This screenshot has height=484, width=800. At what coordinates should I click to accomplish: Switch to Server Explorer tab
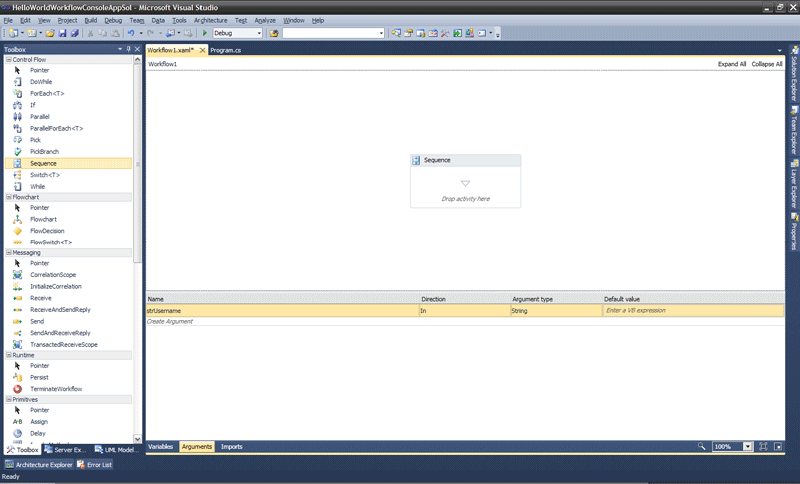[65, 450]
